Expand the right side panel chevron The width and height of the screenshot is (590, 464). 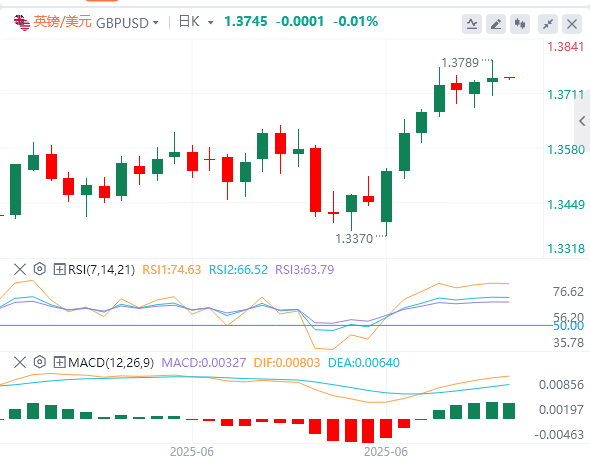coord(582,121)
